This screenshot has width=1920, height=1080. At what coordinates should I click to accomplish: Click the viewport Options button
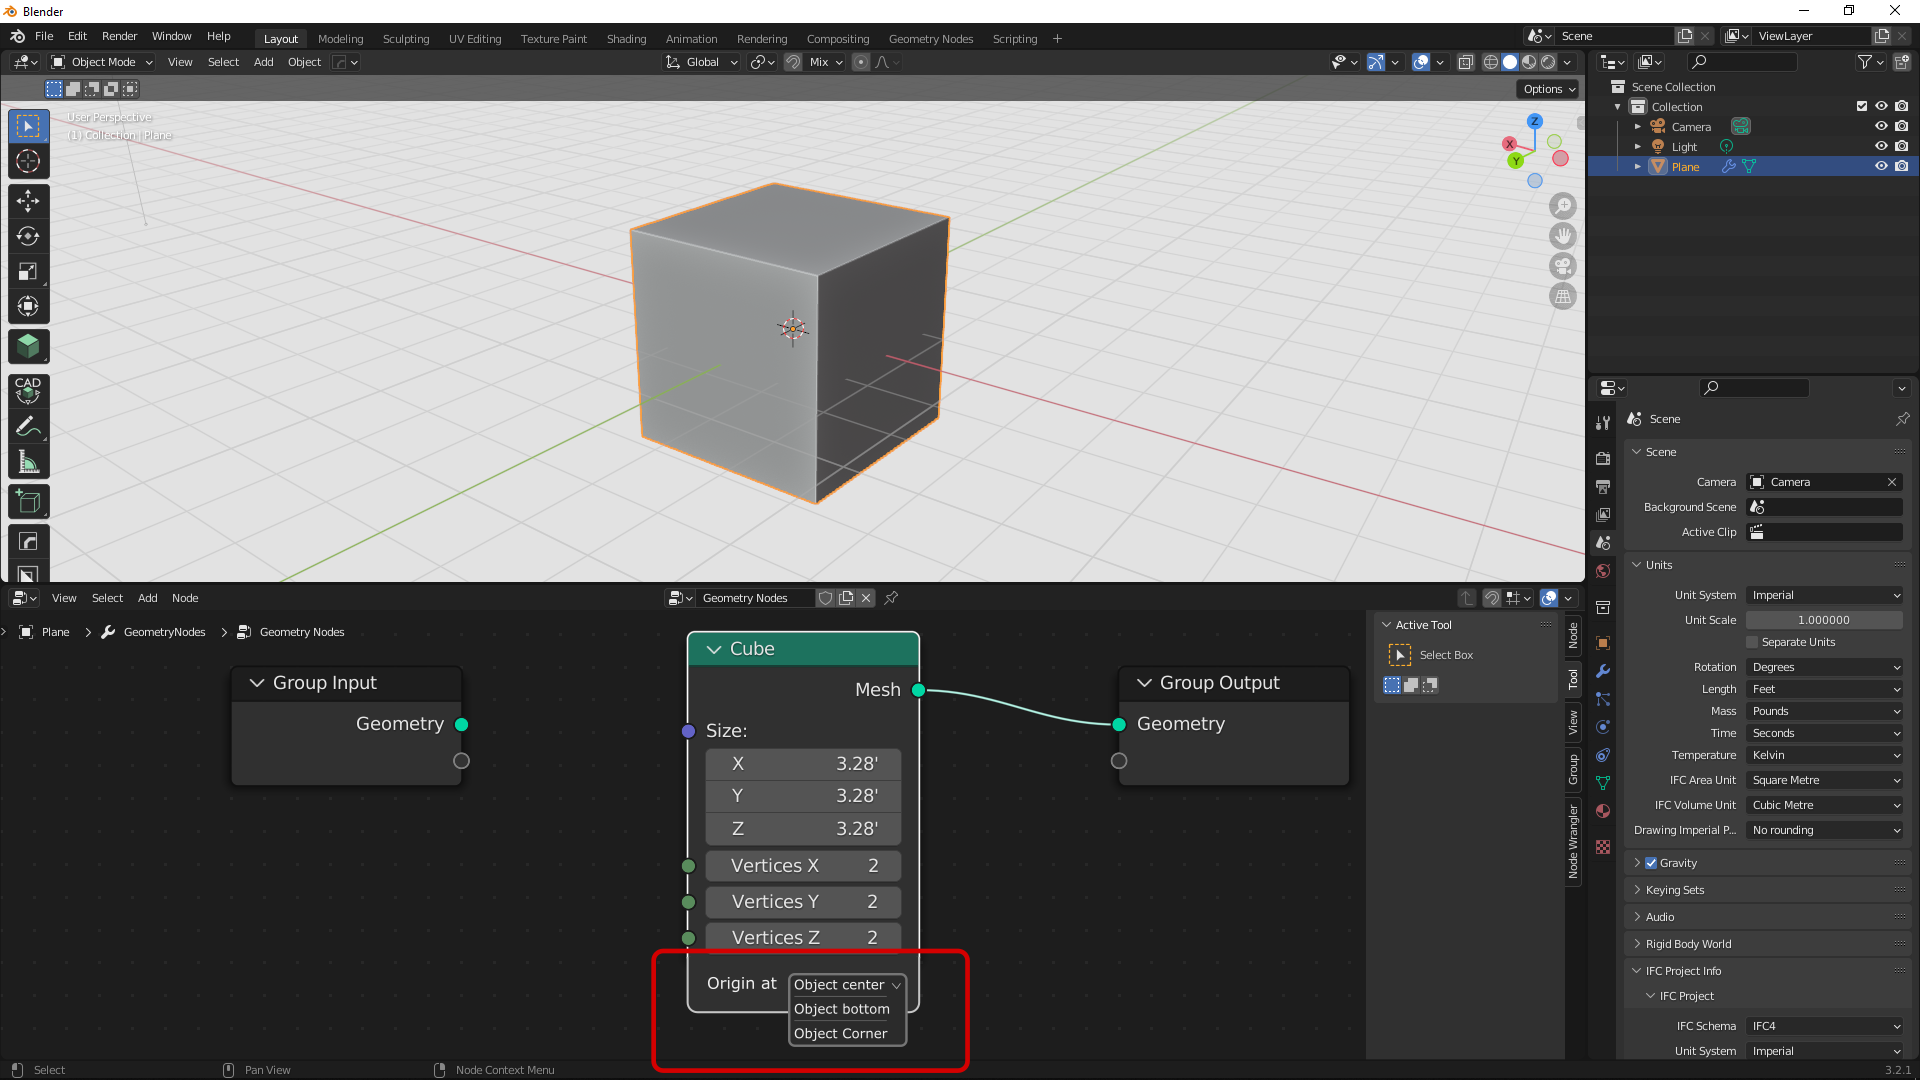tap(1549, 89)
